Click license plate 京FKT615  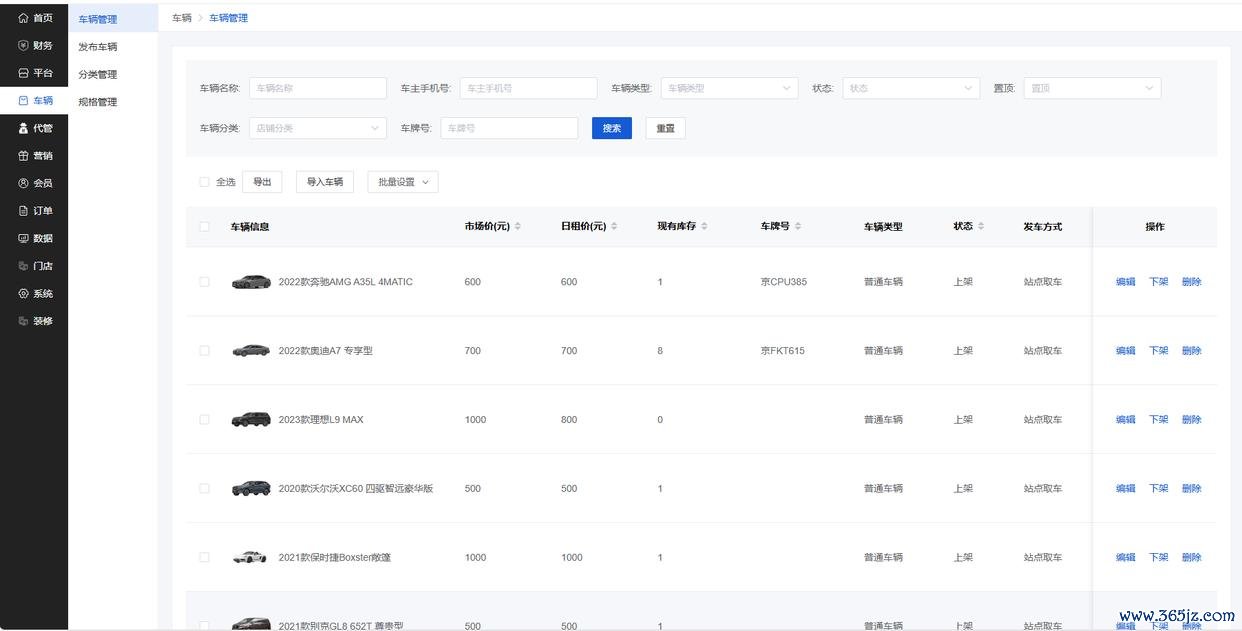point(783,351)
